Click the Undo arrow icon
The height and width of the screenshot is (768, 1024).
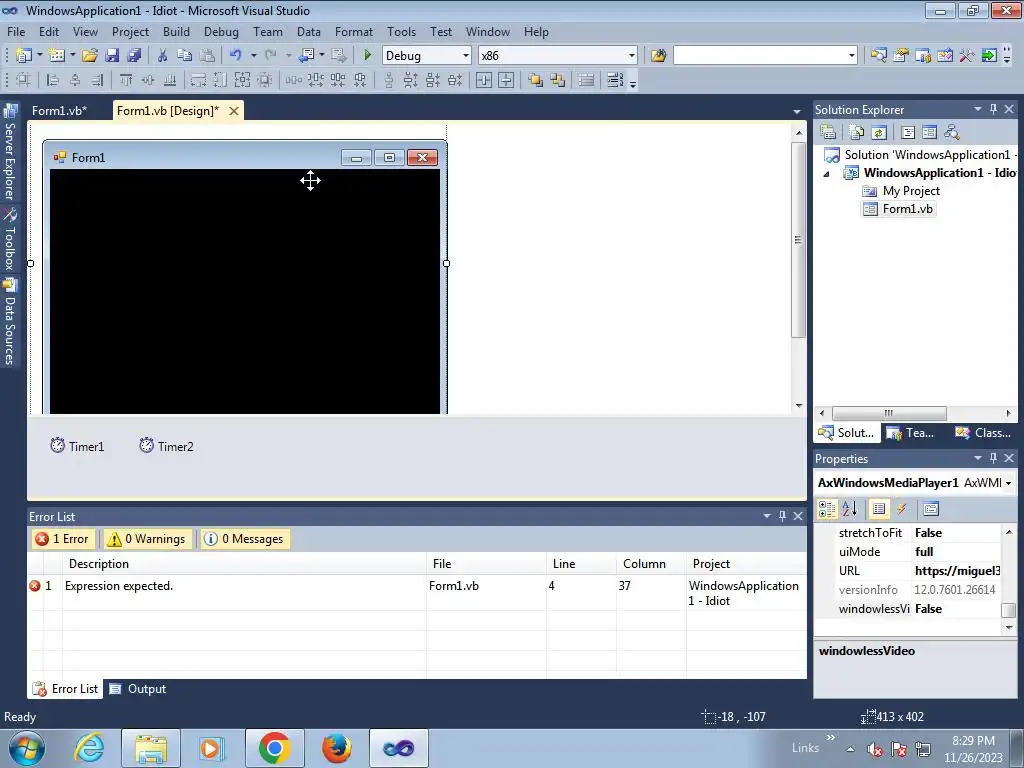[236, 56]
